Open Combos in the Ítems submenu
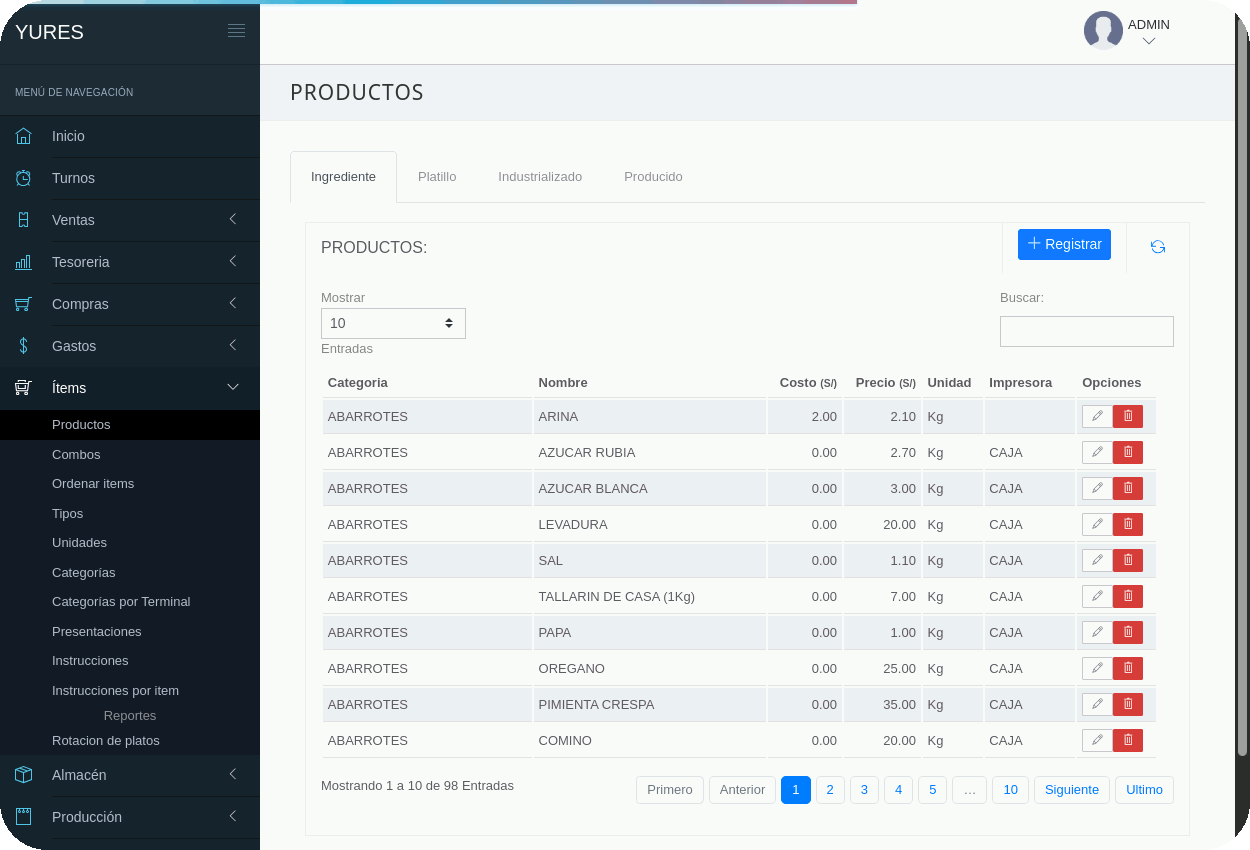Image resolution: width=1250 pixels, height=850 pixels. [76, 455]
